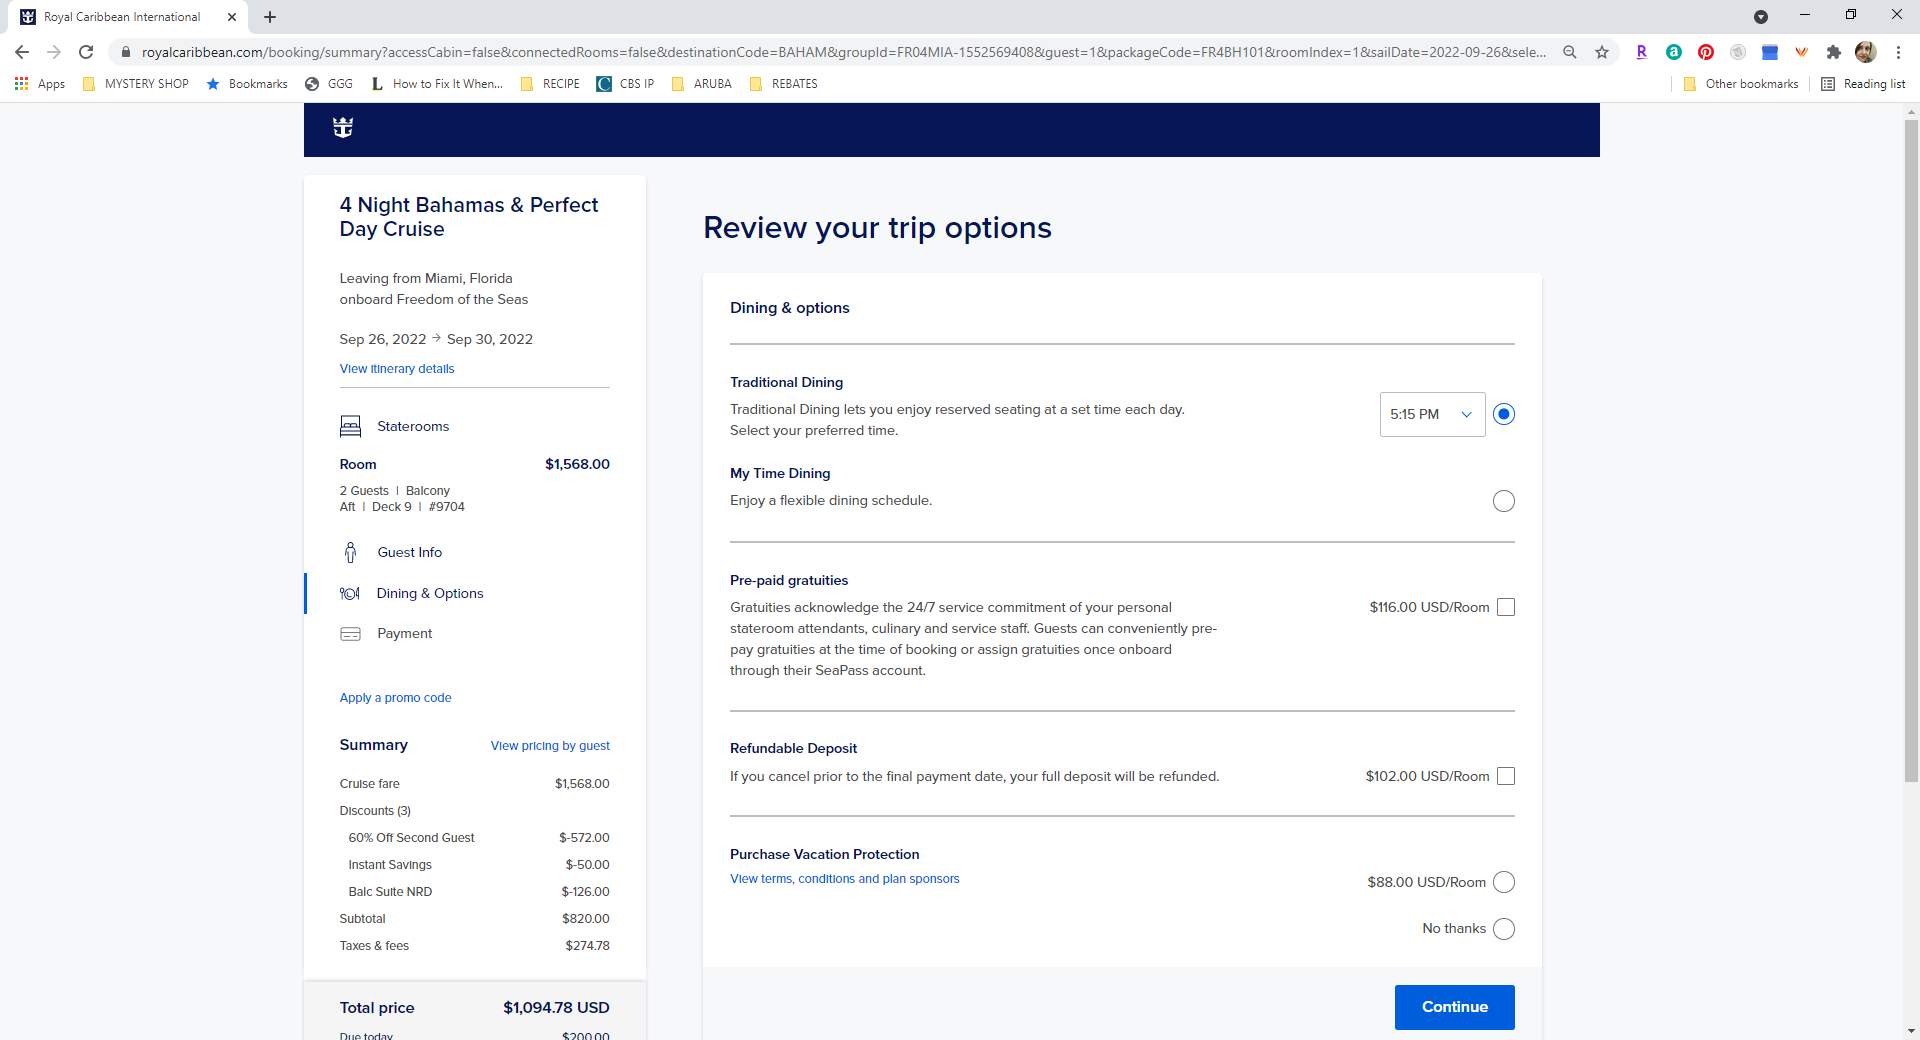Select the No thanks radio button
This screenshot has height=1040, width=1920.
tap(1504, 929)
